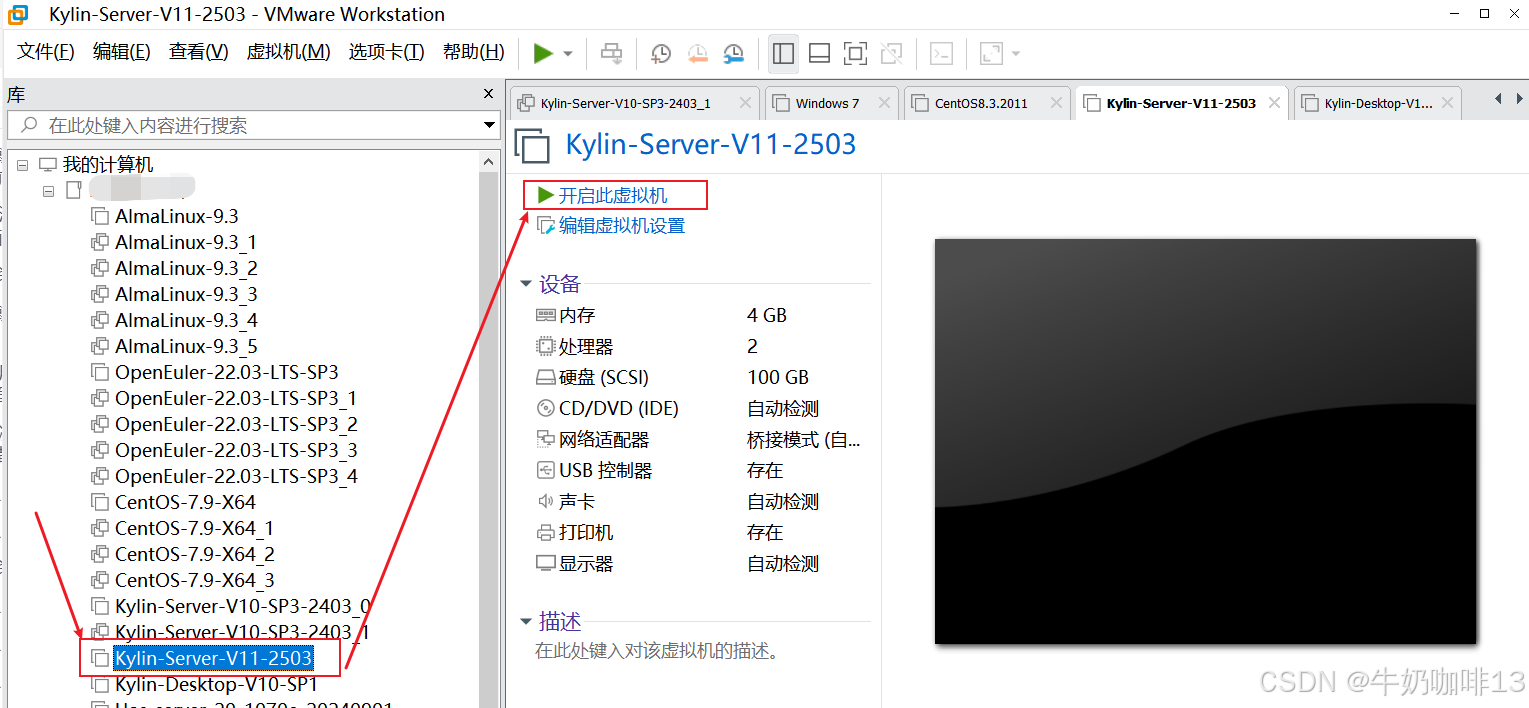Viewport: 1529px width, 708px height.
Task: Enter full screen mode icon
Action: coord(855,53)
